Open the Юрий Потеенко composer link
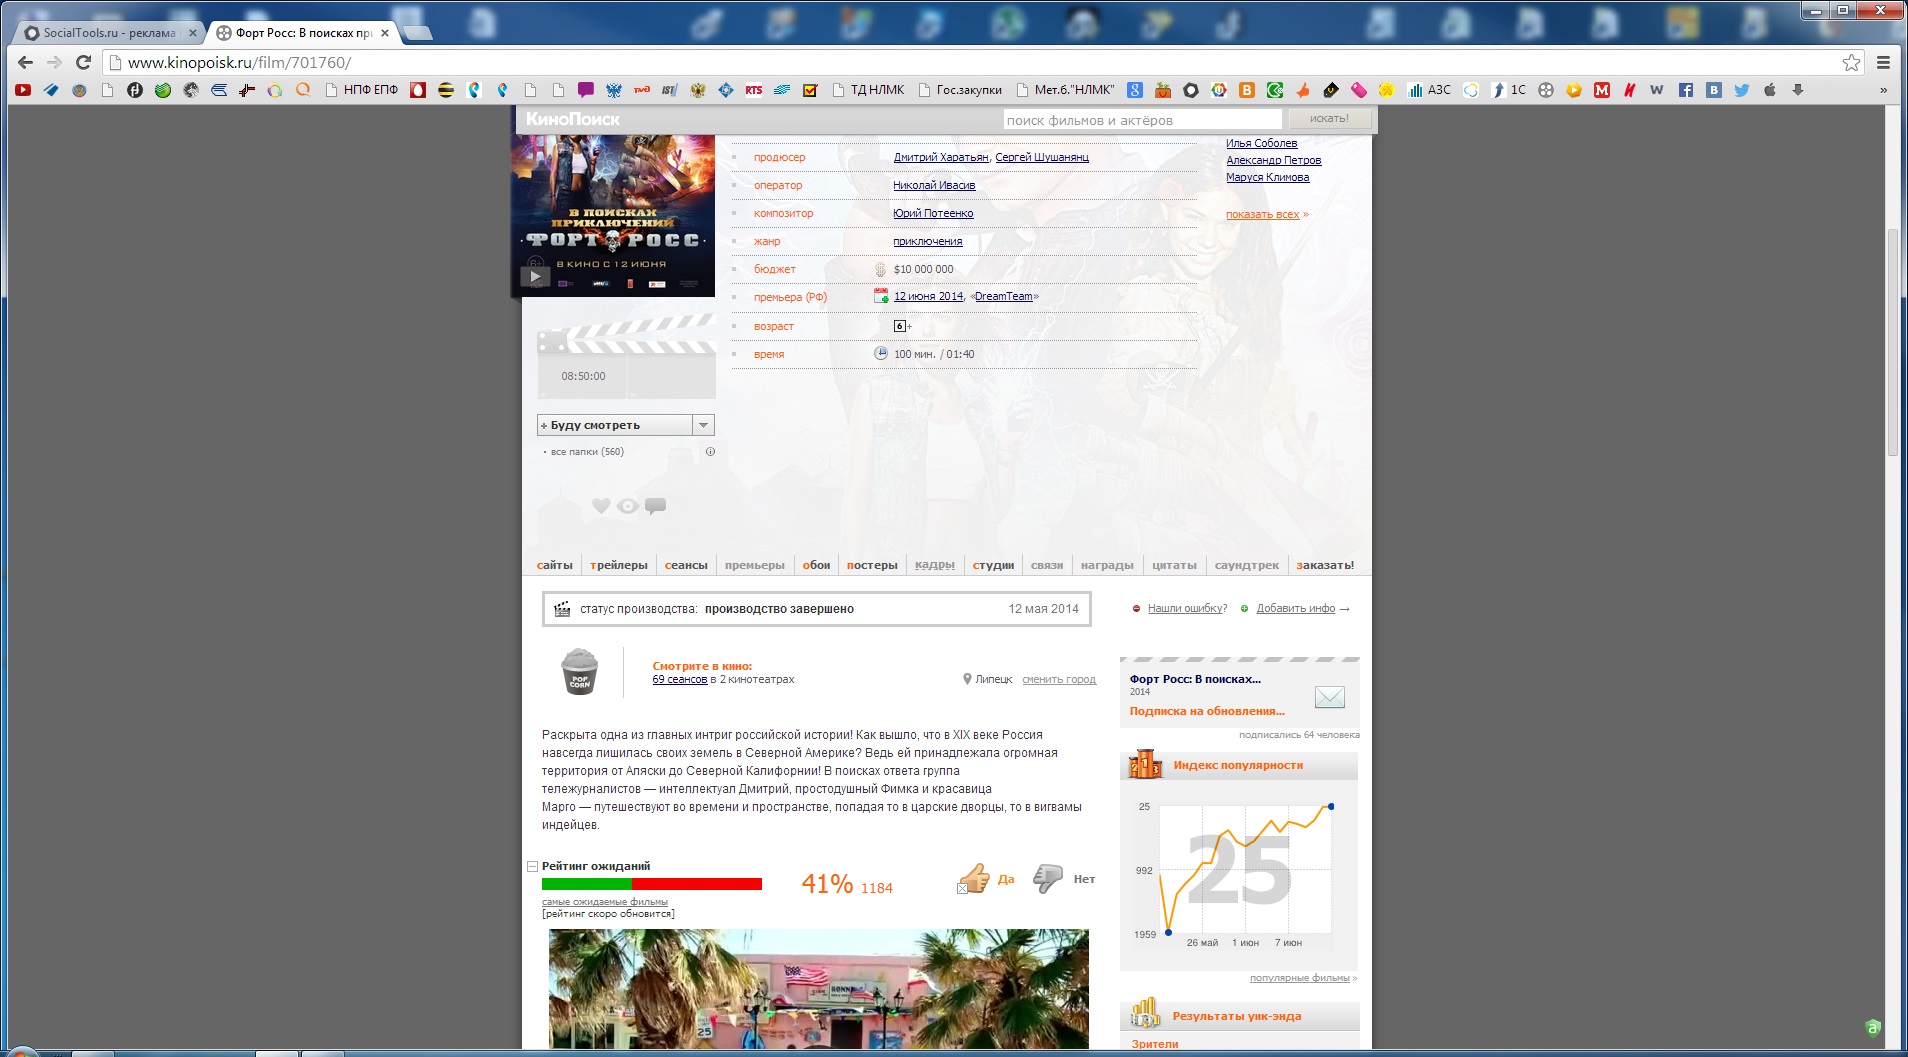 [933, 213]
